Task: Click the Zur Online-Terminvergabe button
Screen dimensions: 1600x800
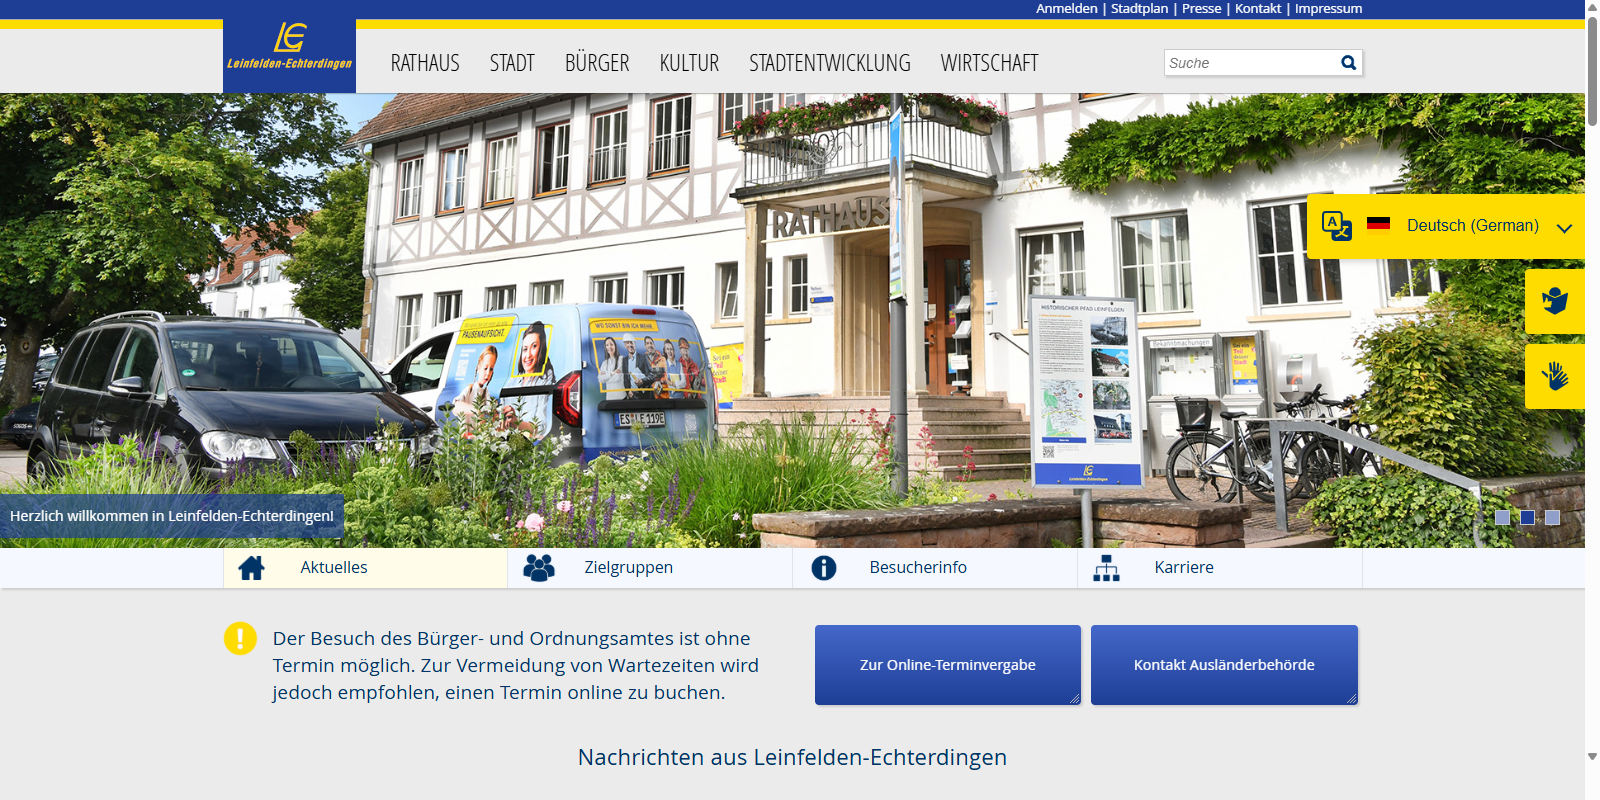Action: pyautogui.click(x=947, y=665)
